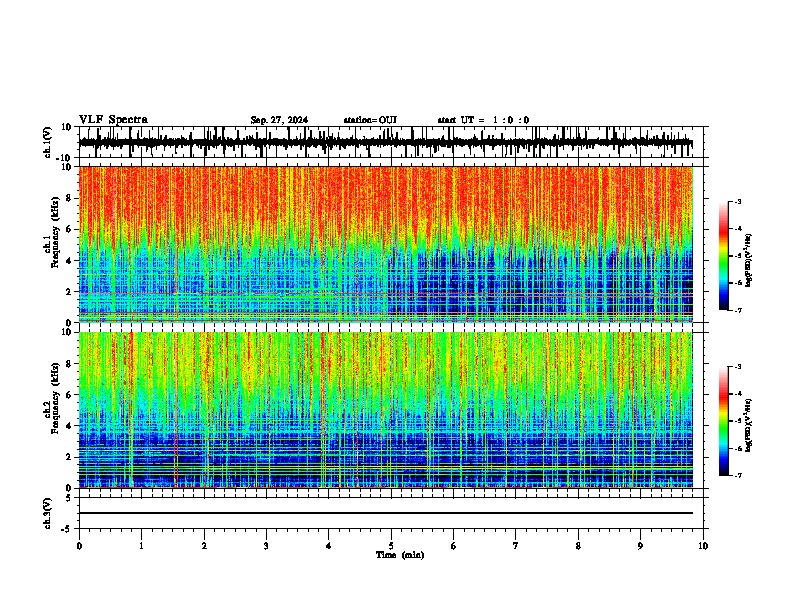
Task: Click the "4" kHz tick on ch.1 spectrogram
Action: [x=70, y=261]
